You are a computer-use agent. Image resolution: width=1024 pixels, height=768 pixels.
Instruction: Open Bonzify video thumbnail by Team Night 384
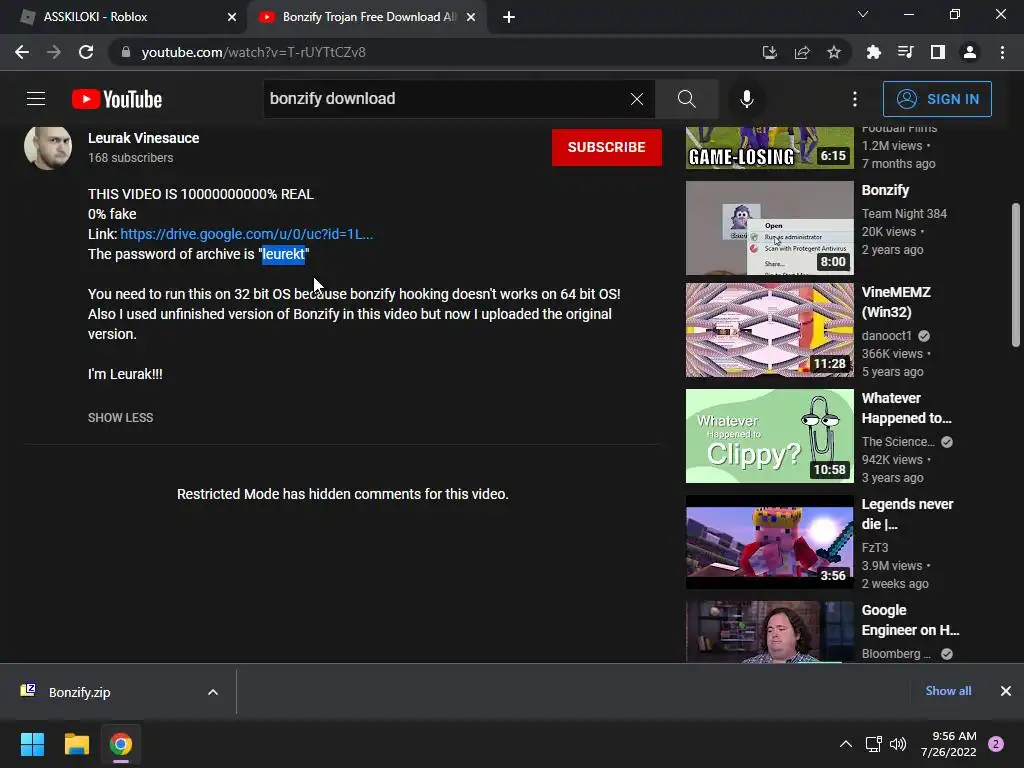769,228
